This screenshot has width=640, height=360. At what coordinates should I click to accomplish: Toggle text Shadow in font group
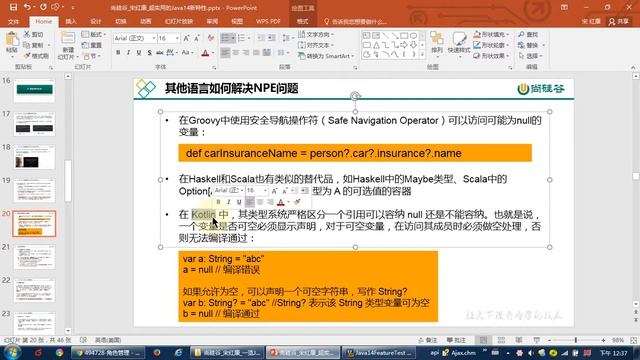tap(149, 53)
